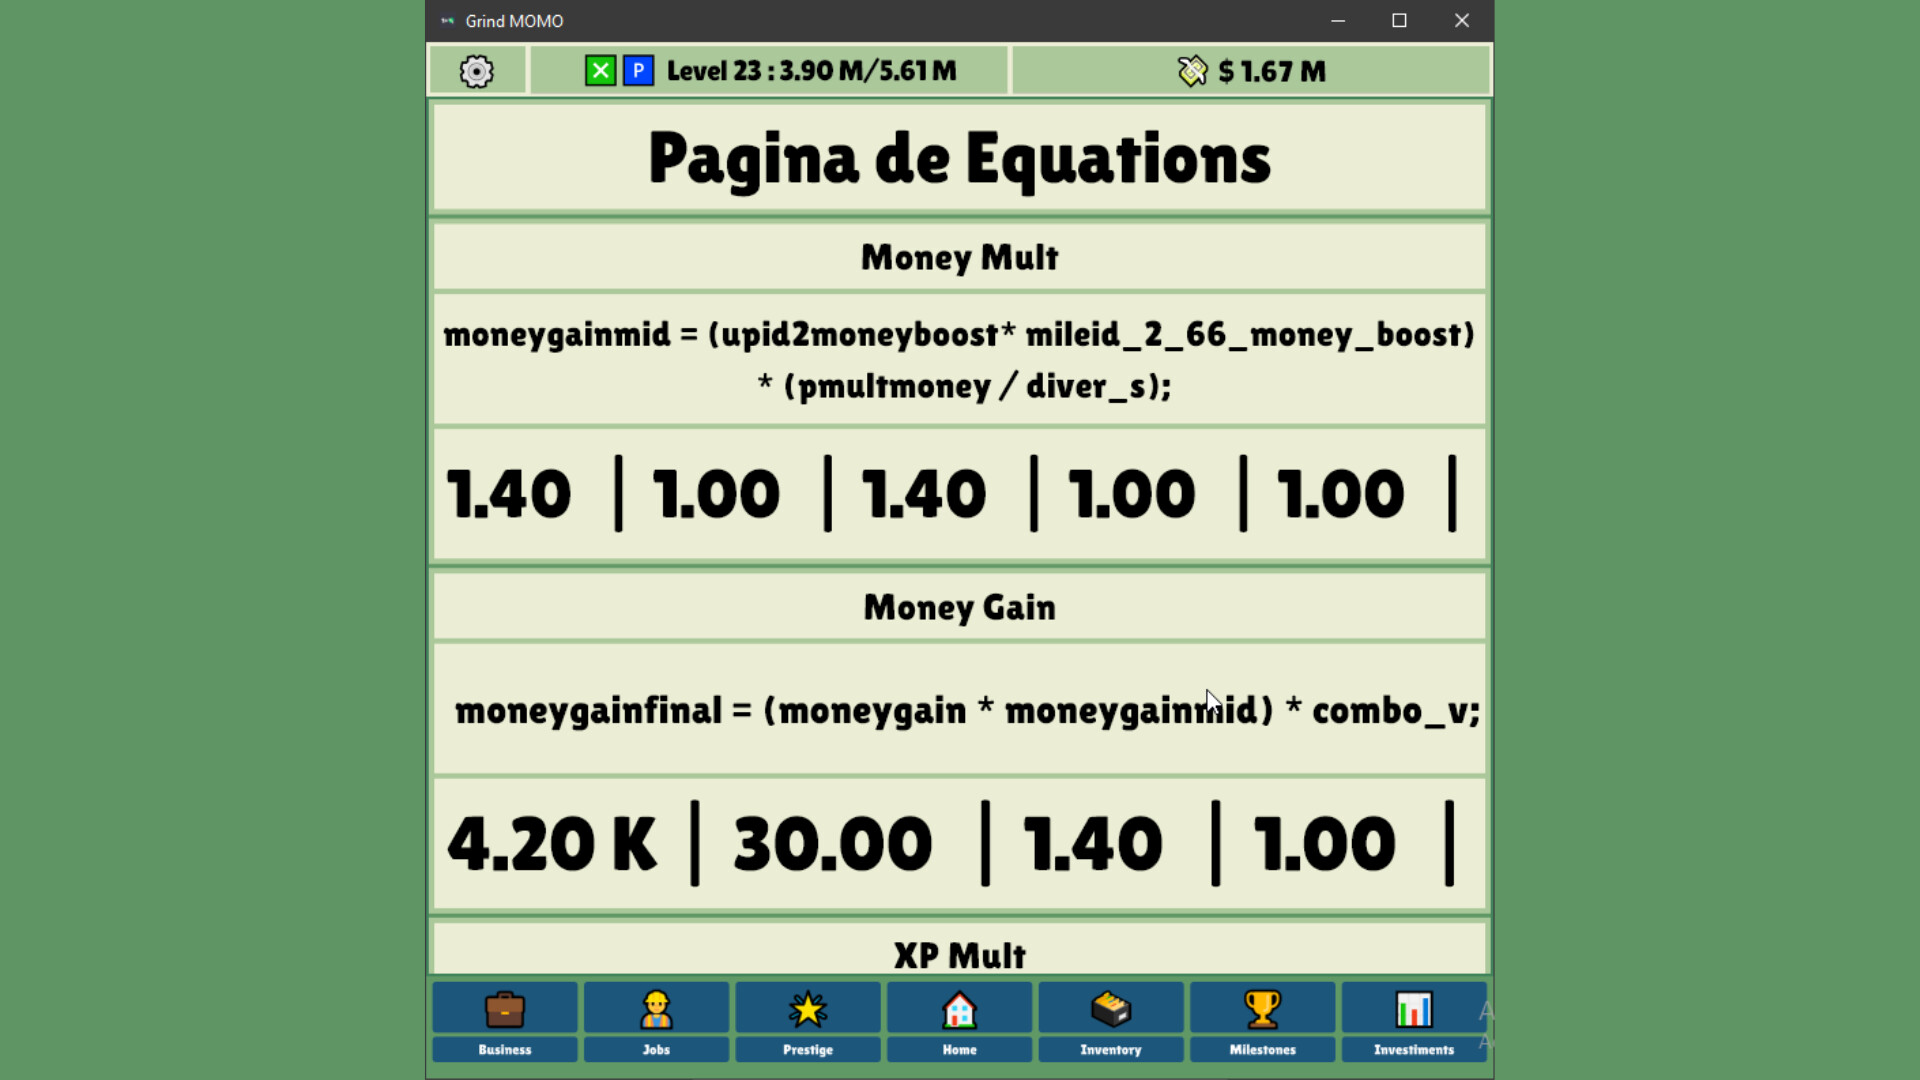Click the XP Mult section header

coord(959,955)
